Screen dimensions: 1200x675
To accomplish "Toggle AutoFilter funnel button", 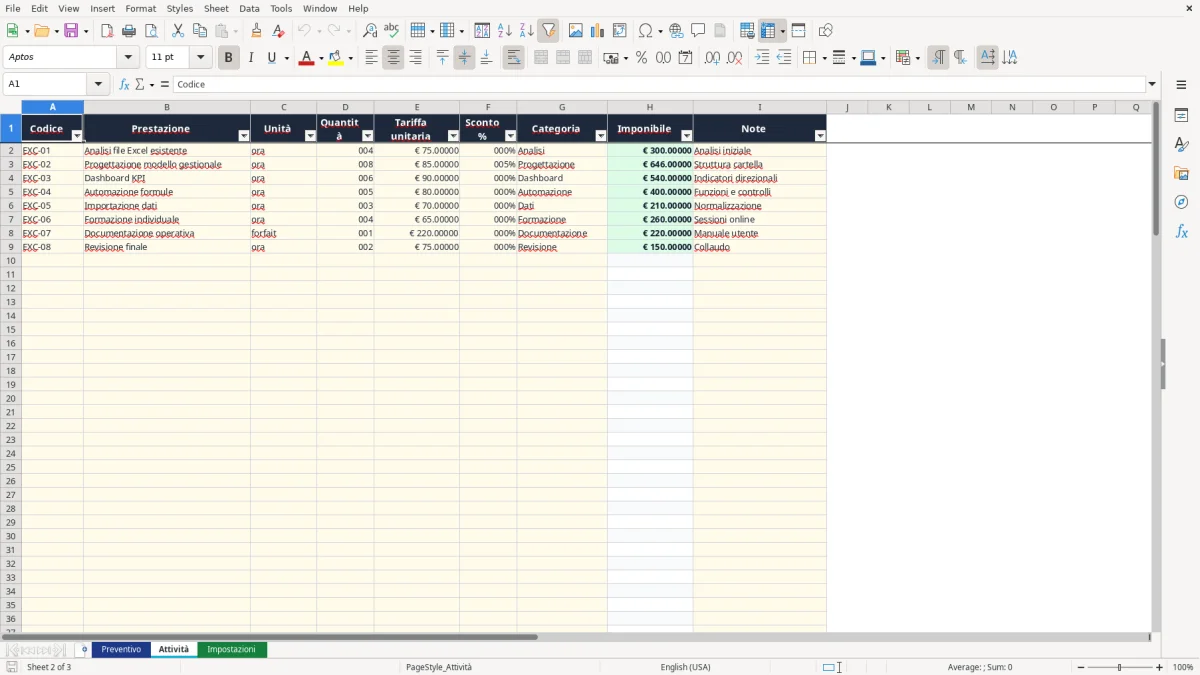I will (548, 31).
